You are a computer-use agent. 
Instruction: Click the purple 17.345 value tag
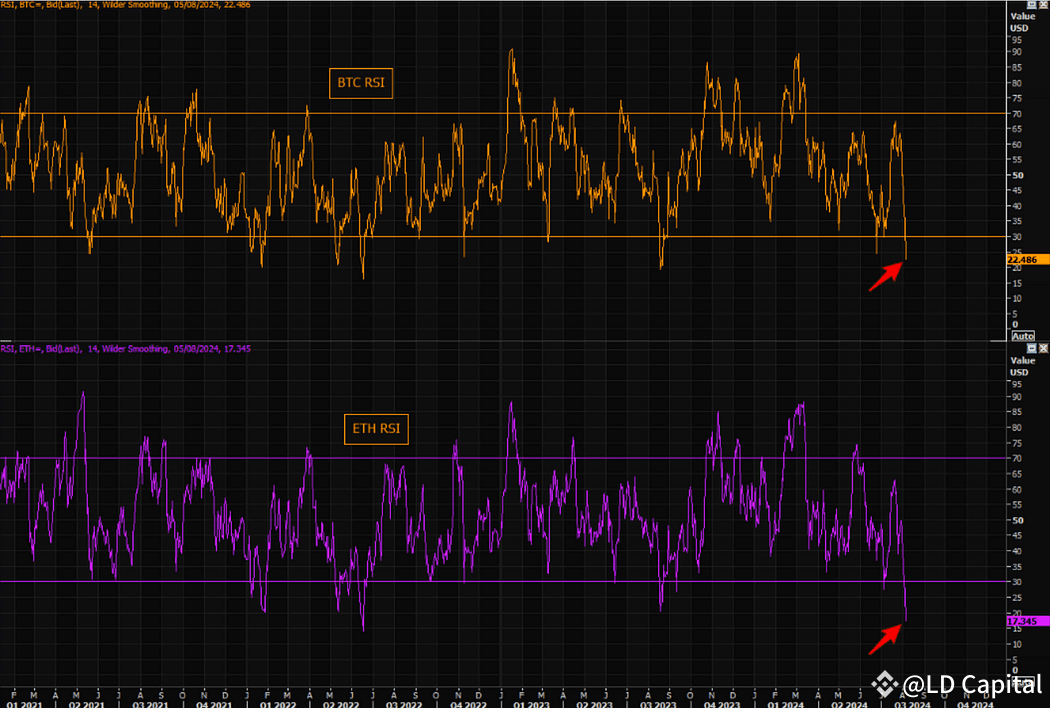click(x=1027, y=621)
